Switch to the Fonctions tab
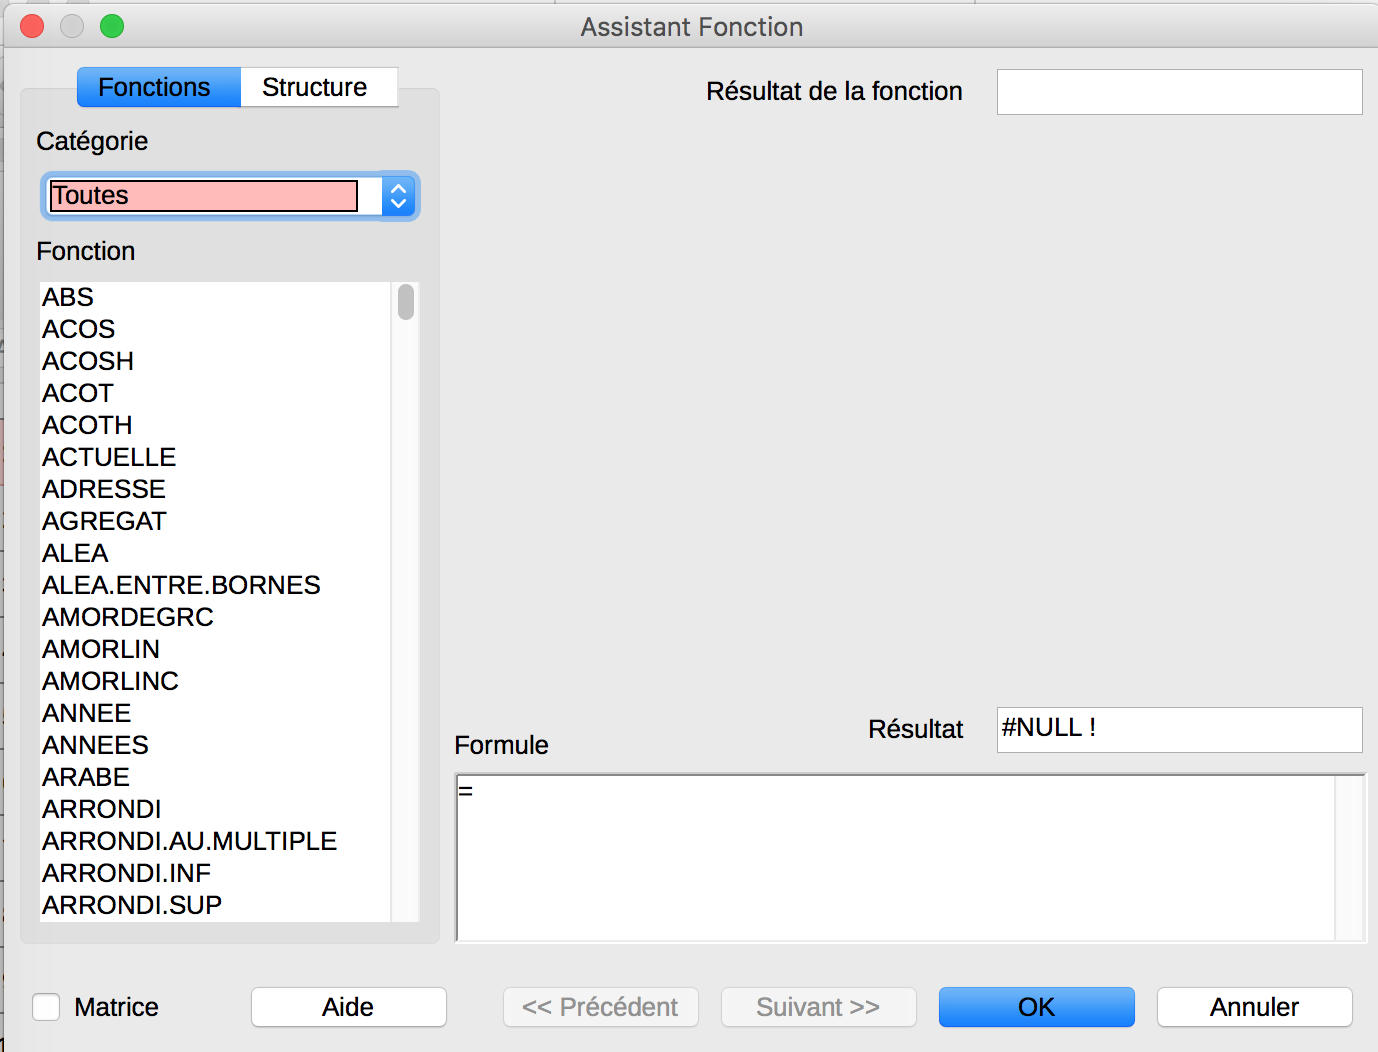Viewport: 1378px width, 1052px height. (x=159, y=87)
